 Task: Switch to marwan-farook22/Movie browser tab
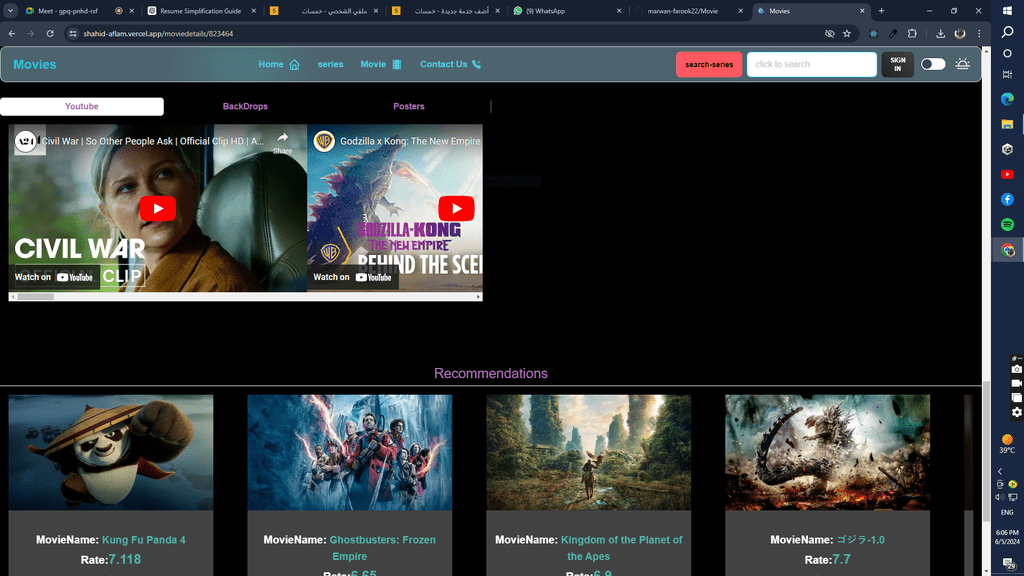point(689,10)
